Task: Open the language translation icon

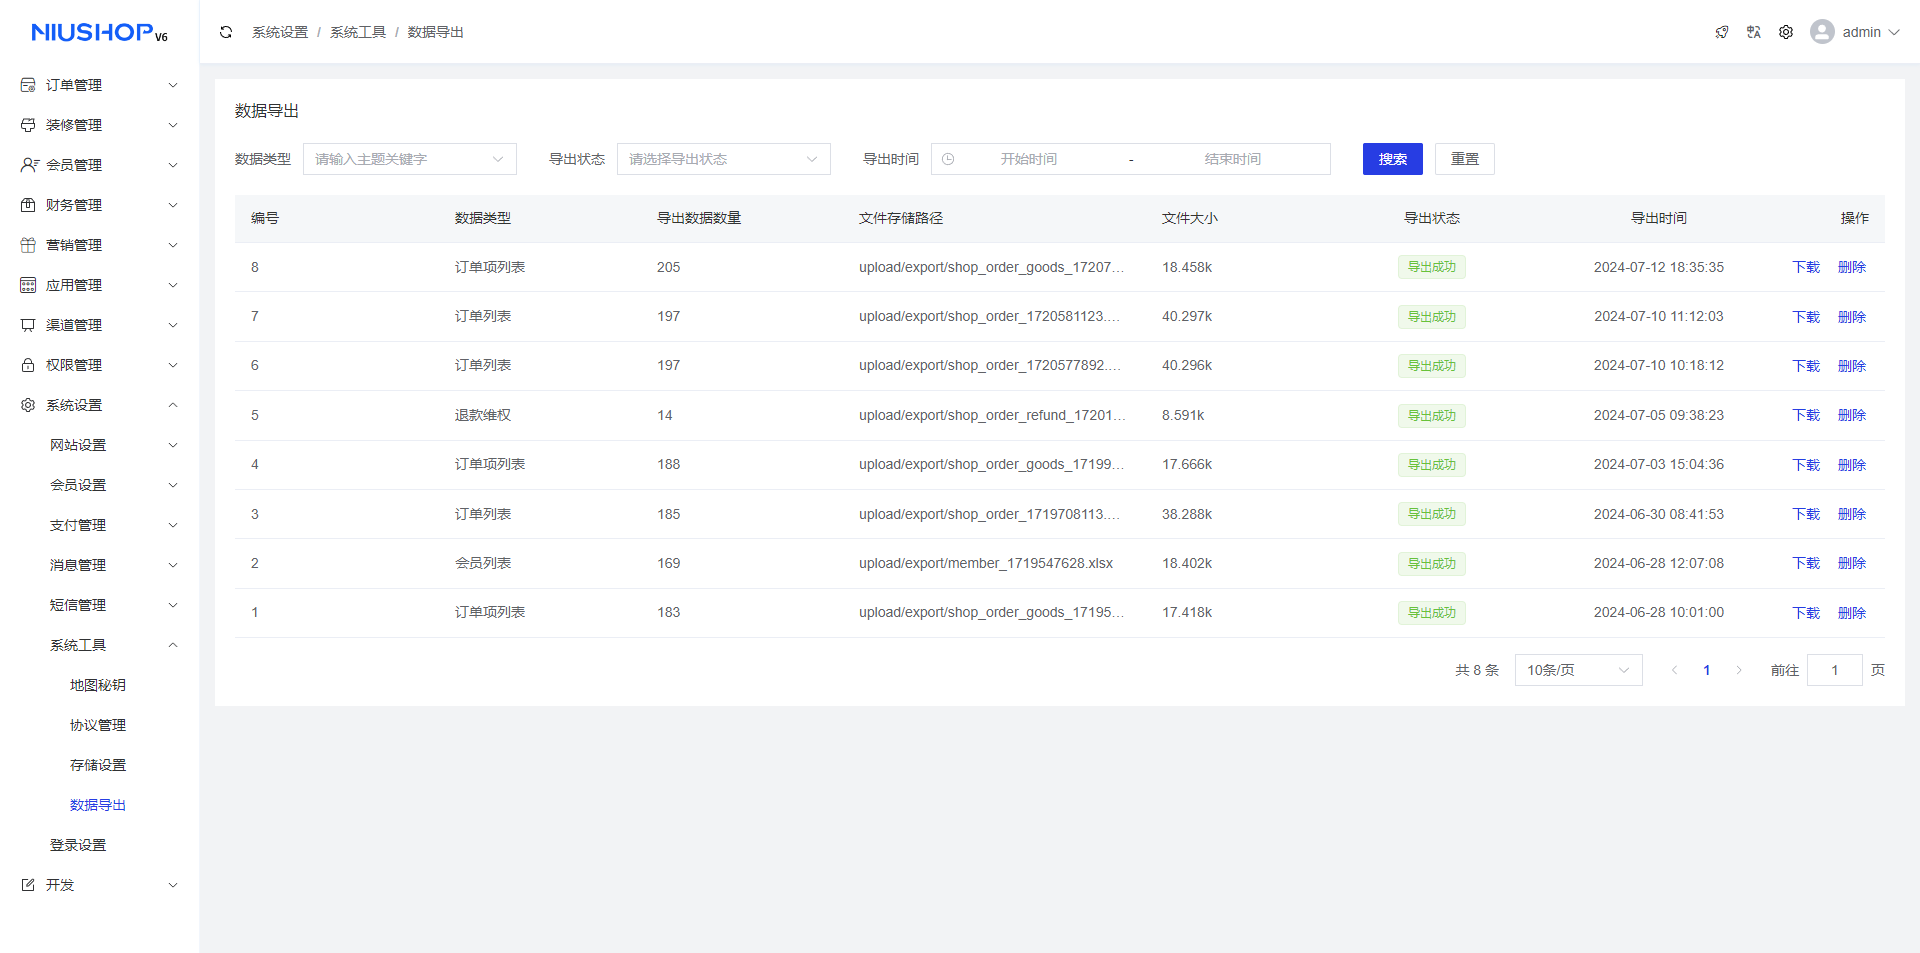Action: [1753, 32]
